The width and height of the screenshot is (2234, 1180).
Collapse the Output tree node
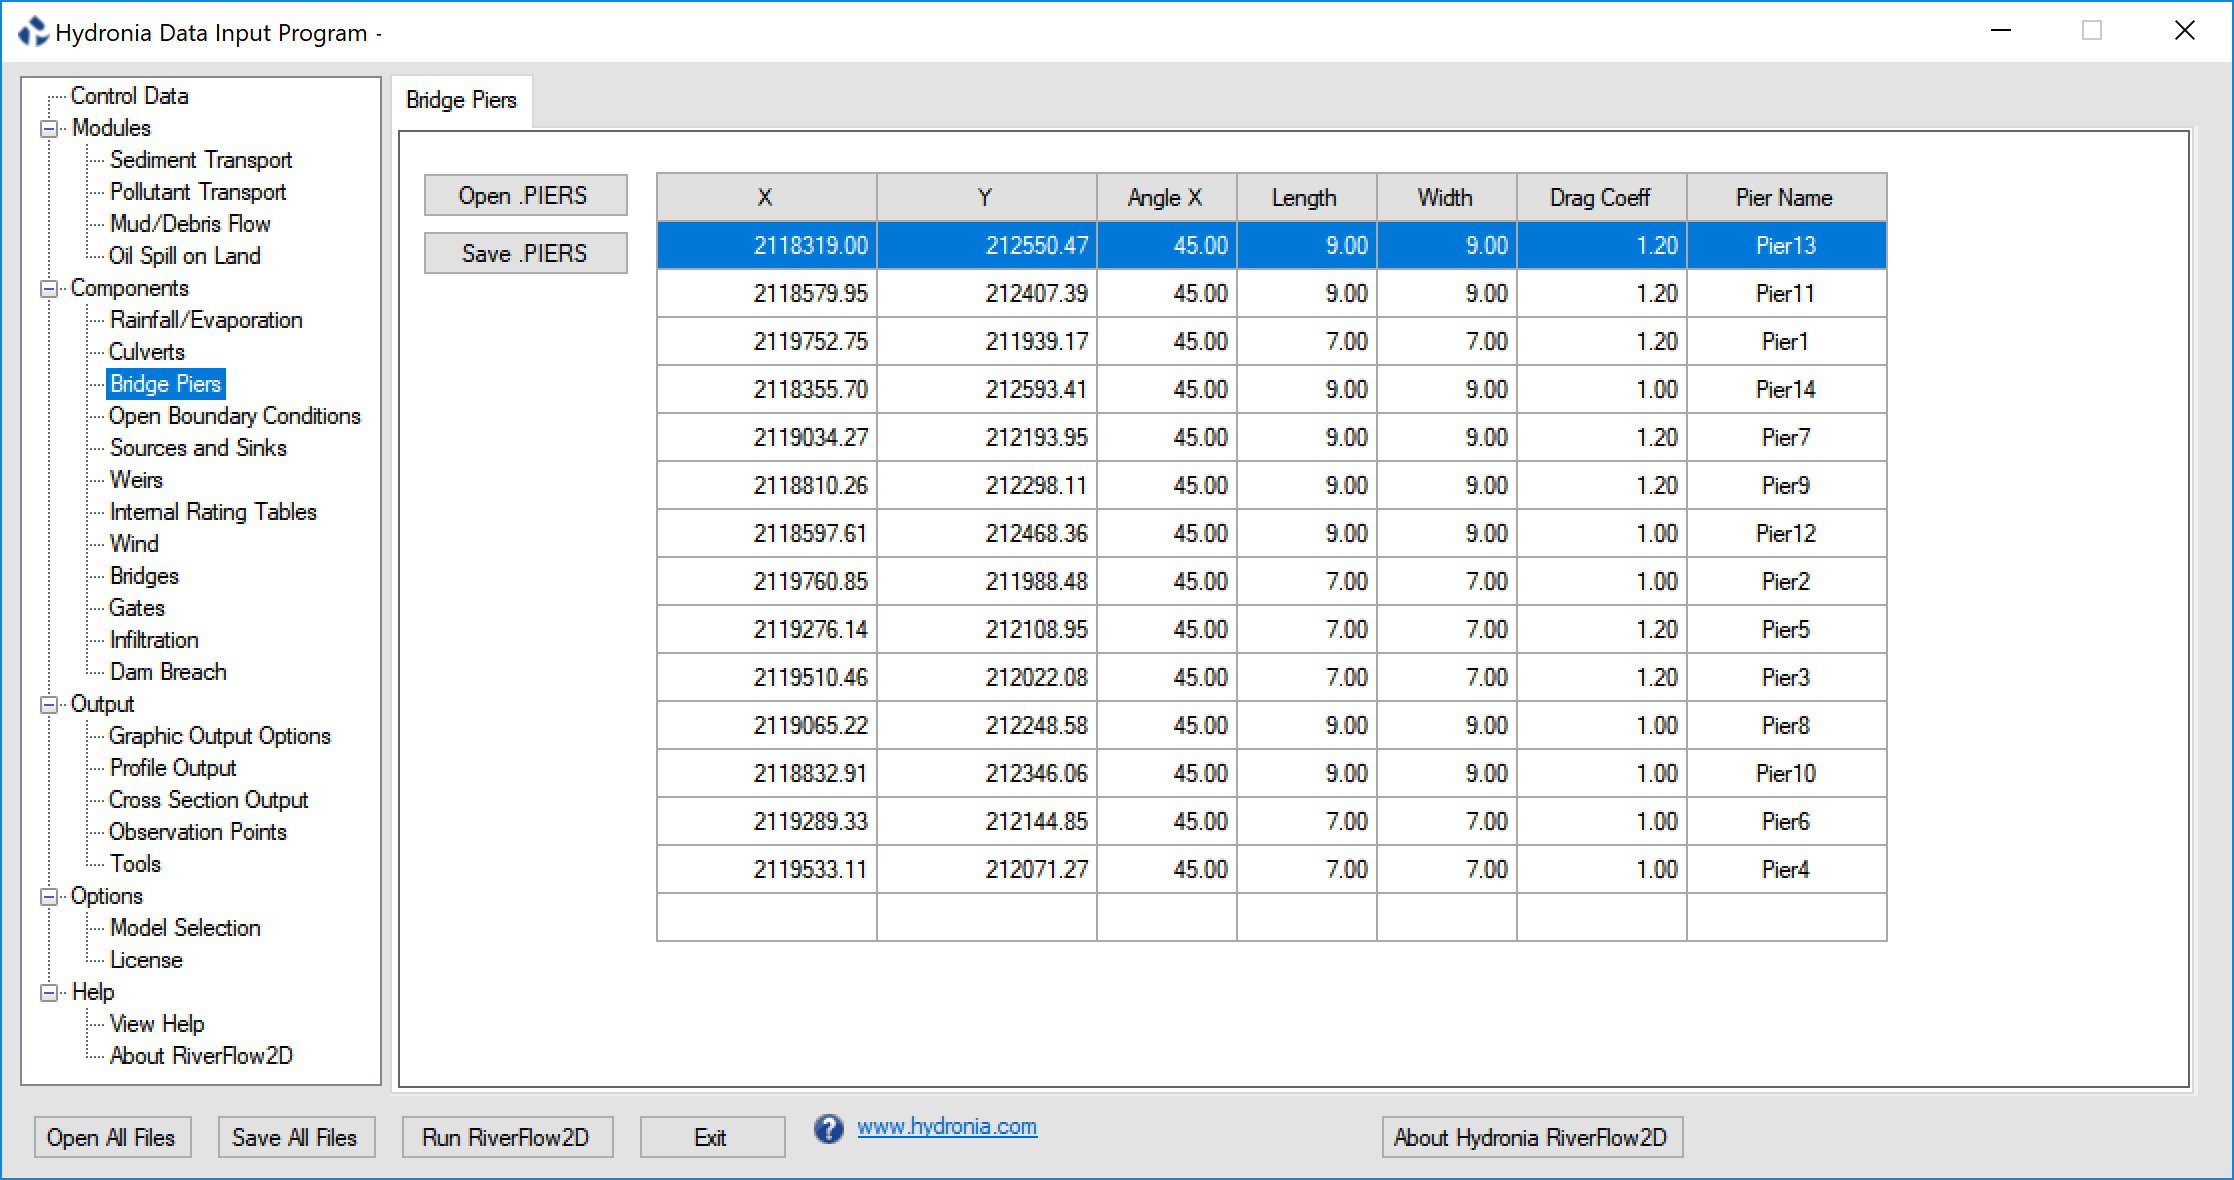(x=48, y=705)
